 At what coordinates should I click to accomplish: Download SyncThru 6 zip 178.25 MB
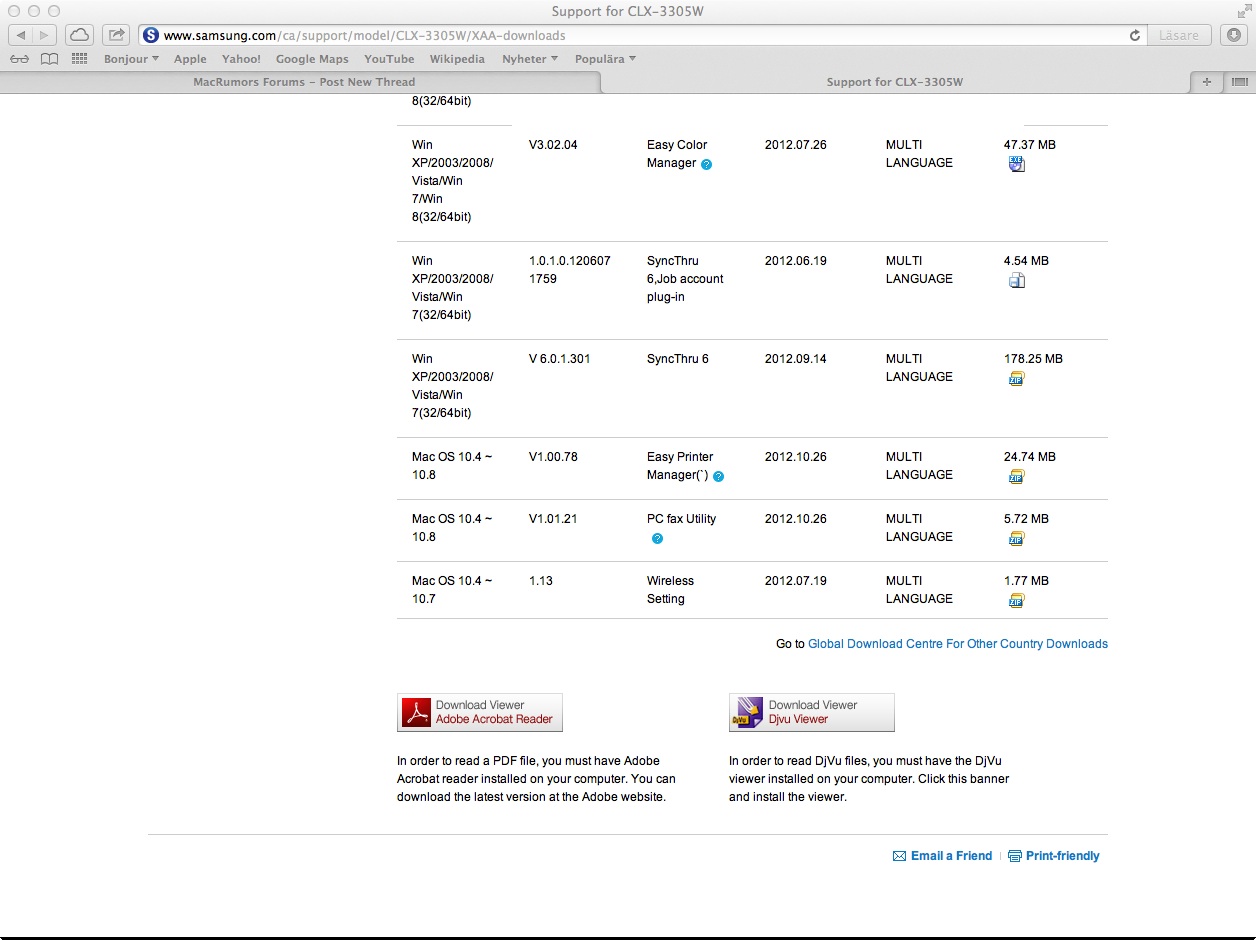(x=1016, y=378)
